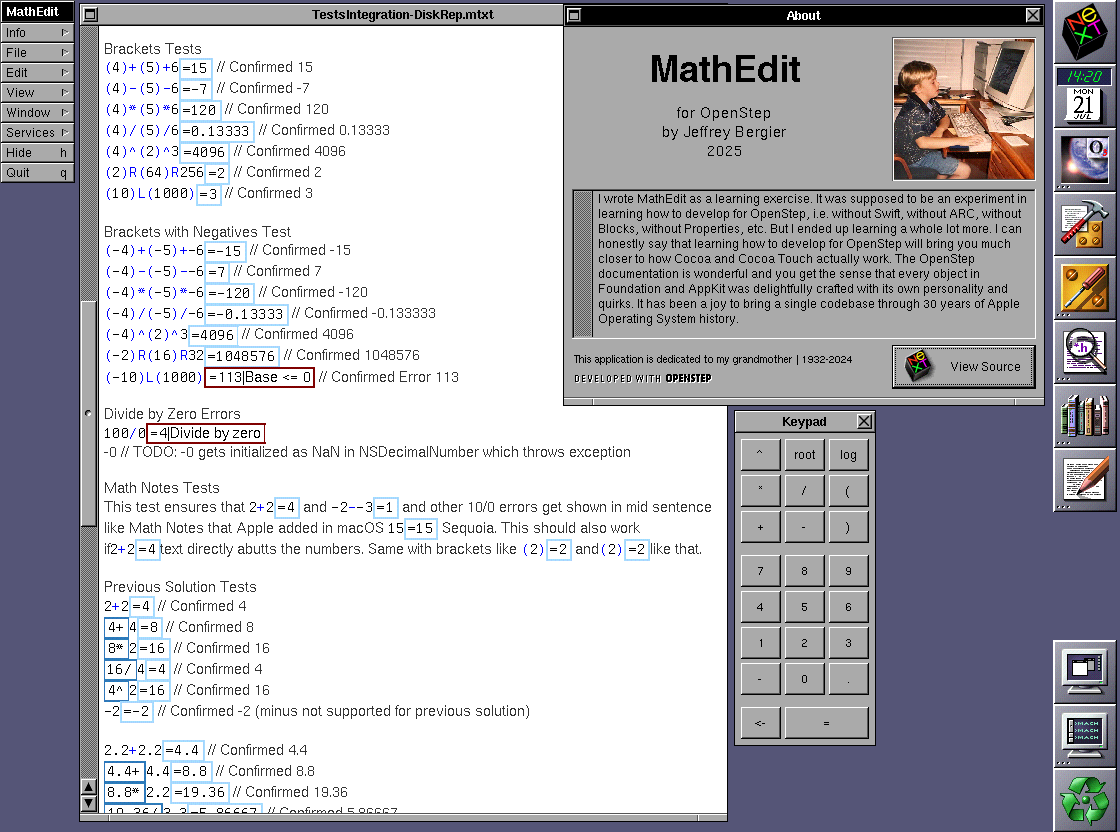The image size is (1120, 832).
Task: Select Hide from the MathEdit menu
Action: (x=37, y=153)
